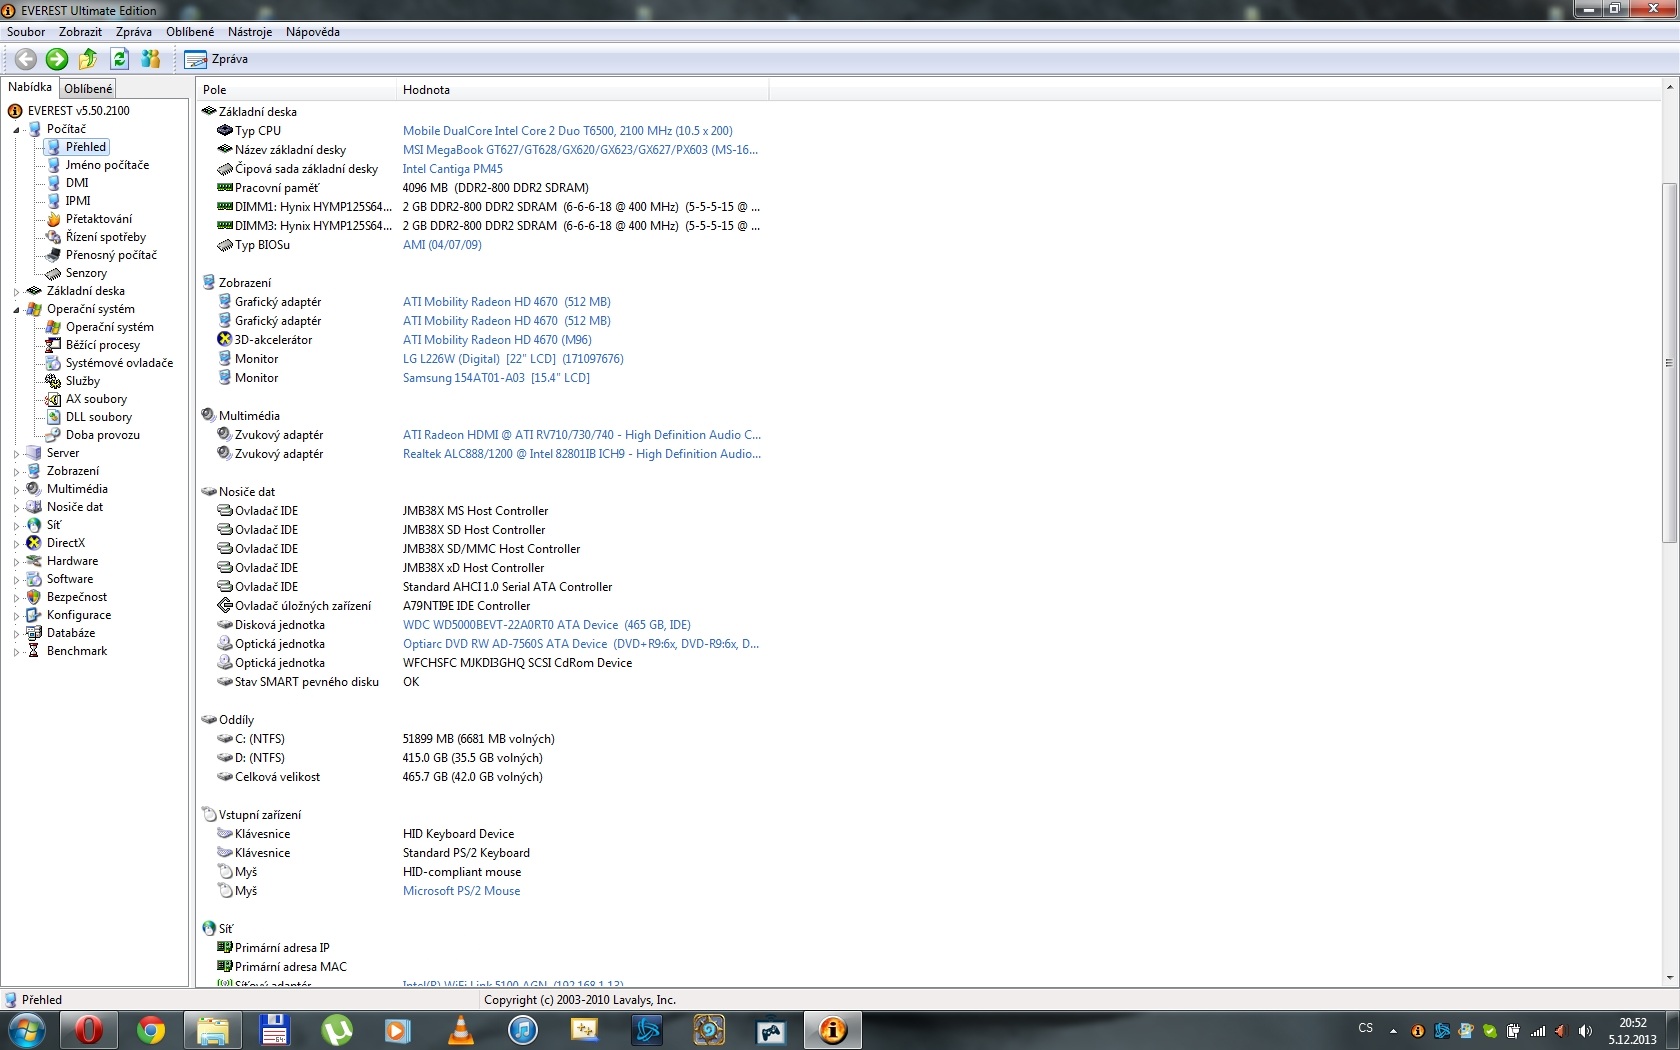This screenshot has width=1680, height=1050.
Task: Click the Software icon in tree
Action: 34,579
